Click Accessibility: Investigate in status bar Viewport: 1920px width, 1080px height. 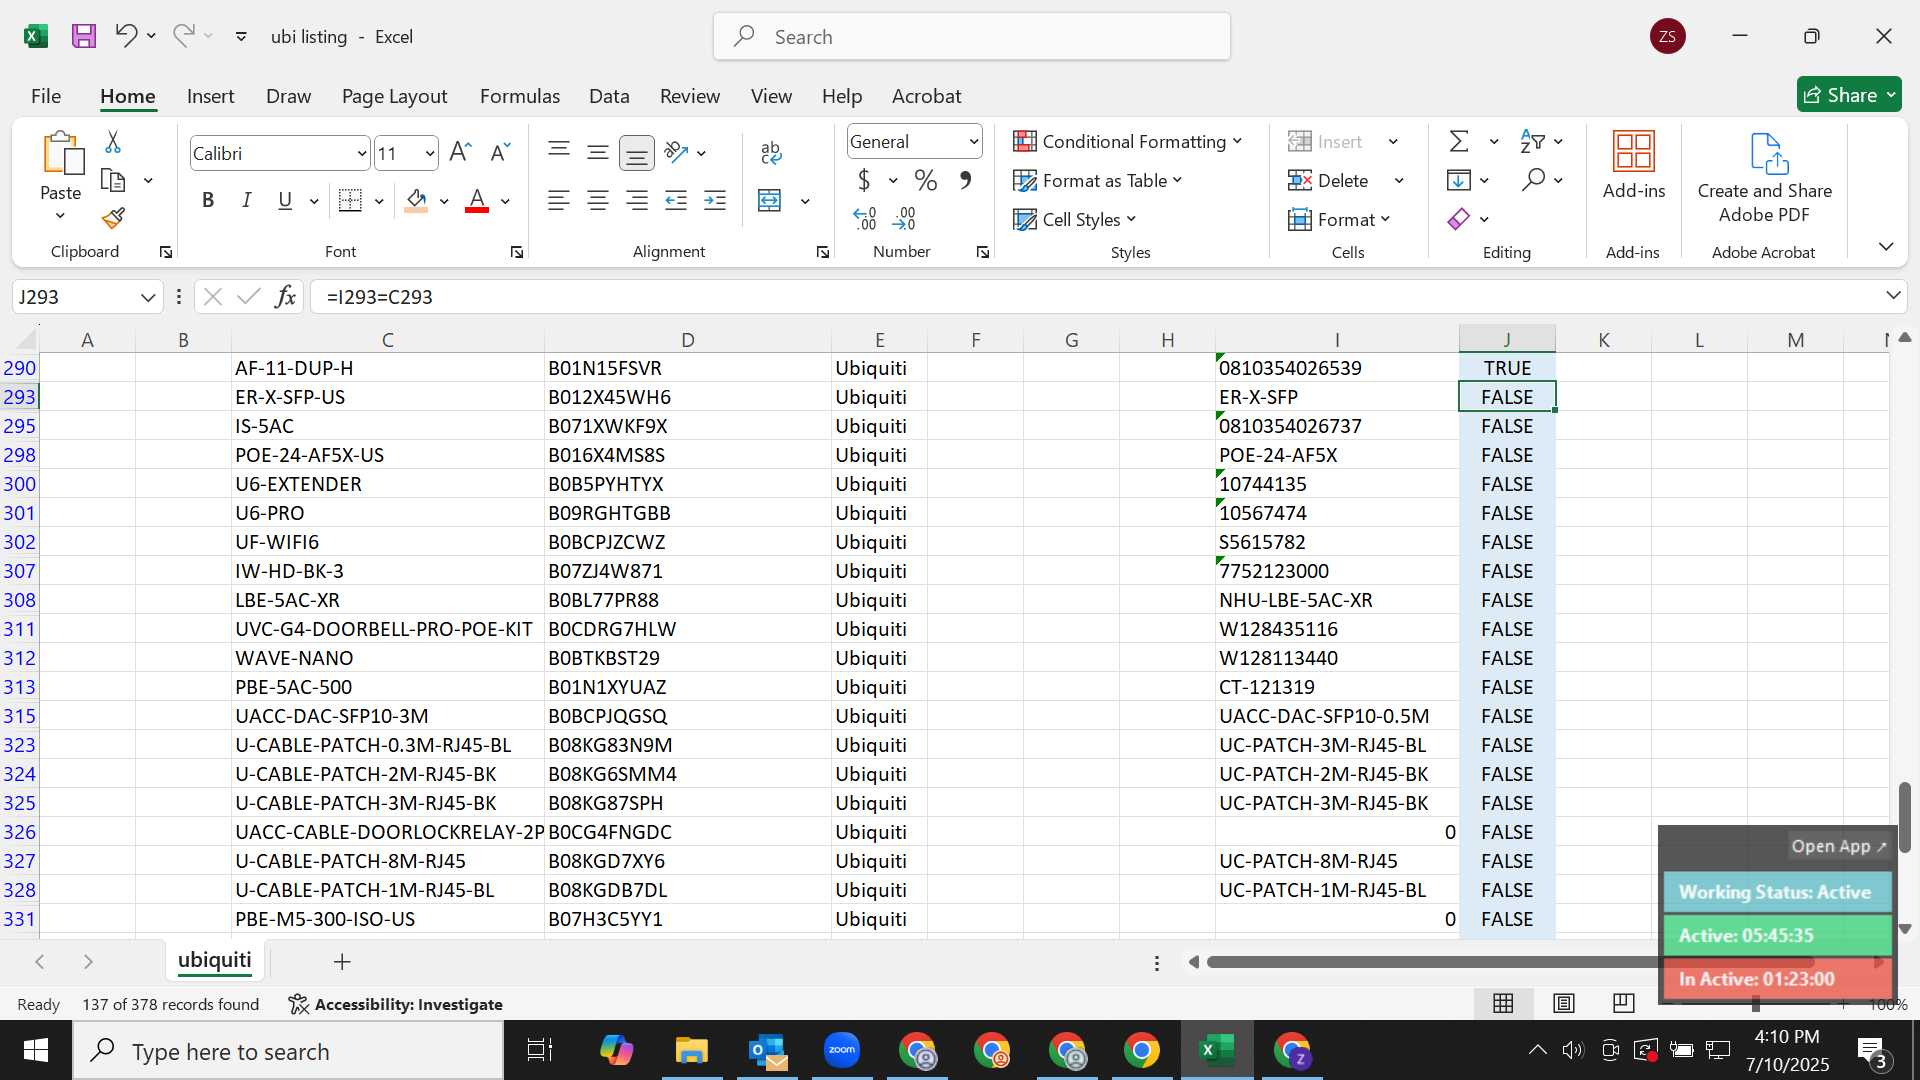tap(396, 1004)
